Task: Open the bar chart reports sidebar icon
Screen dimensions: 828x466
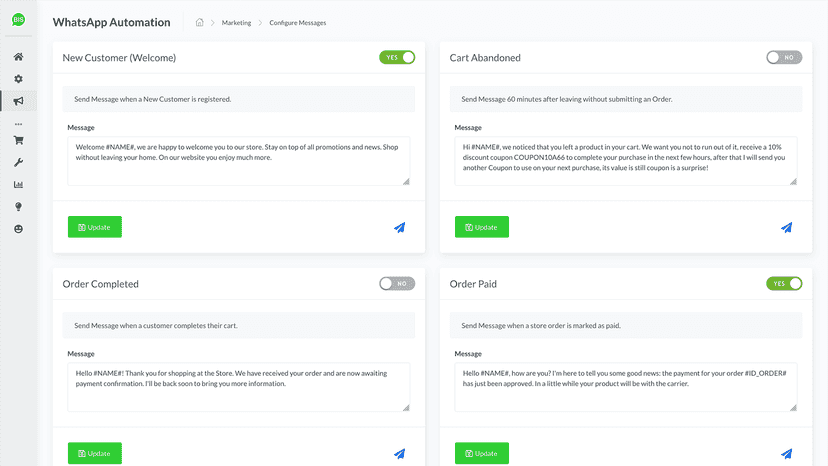Action: click(18, 184)
